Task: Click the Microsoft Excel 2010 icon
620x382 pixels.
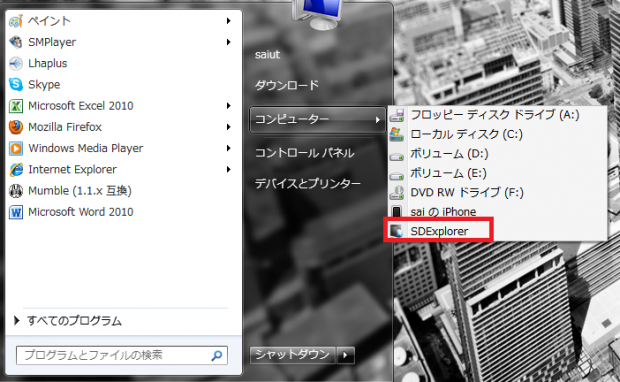Action: (x=16, y=106)
